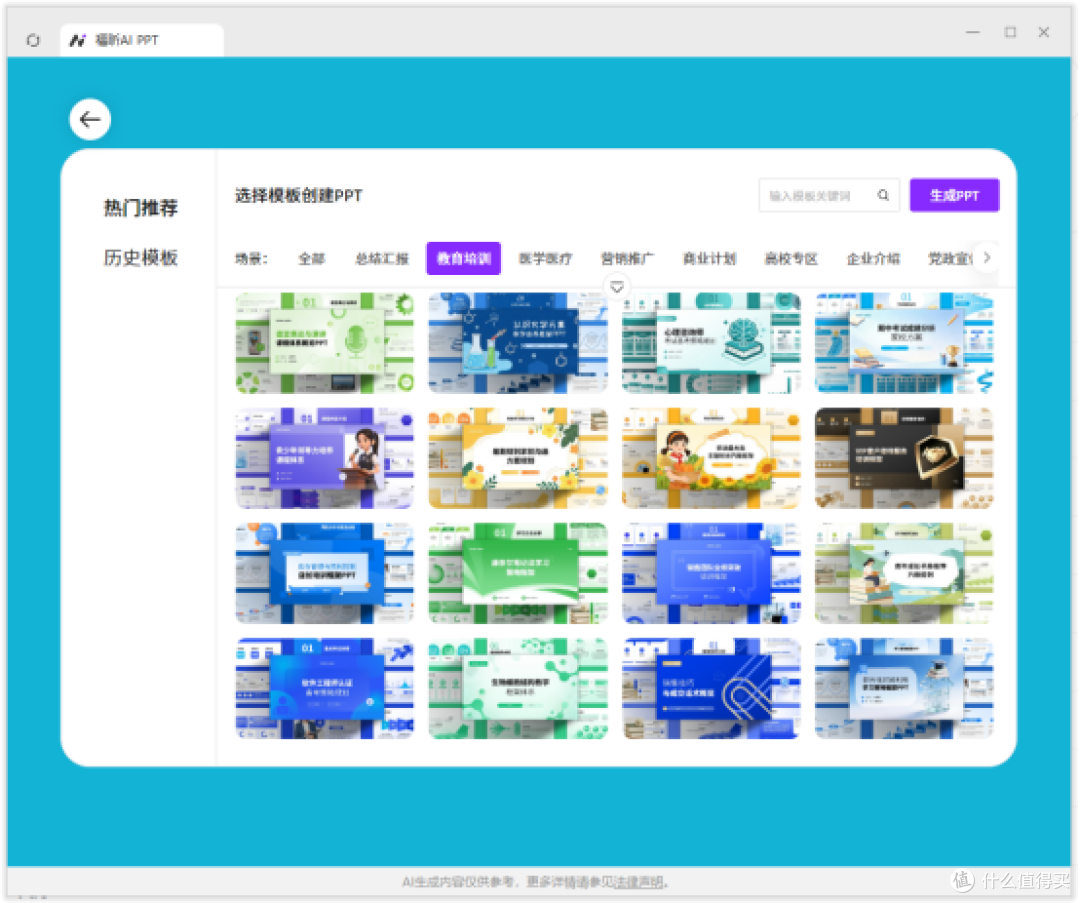1080x903 pixels.
Task: Minimize the 福昕AI PPT window
Action: (x=973, y=32)
